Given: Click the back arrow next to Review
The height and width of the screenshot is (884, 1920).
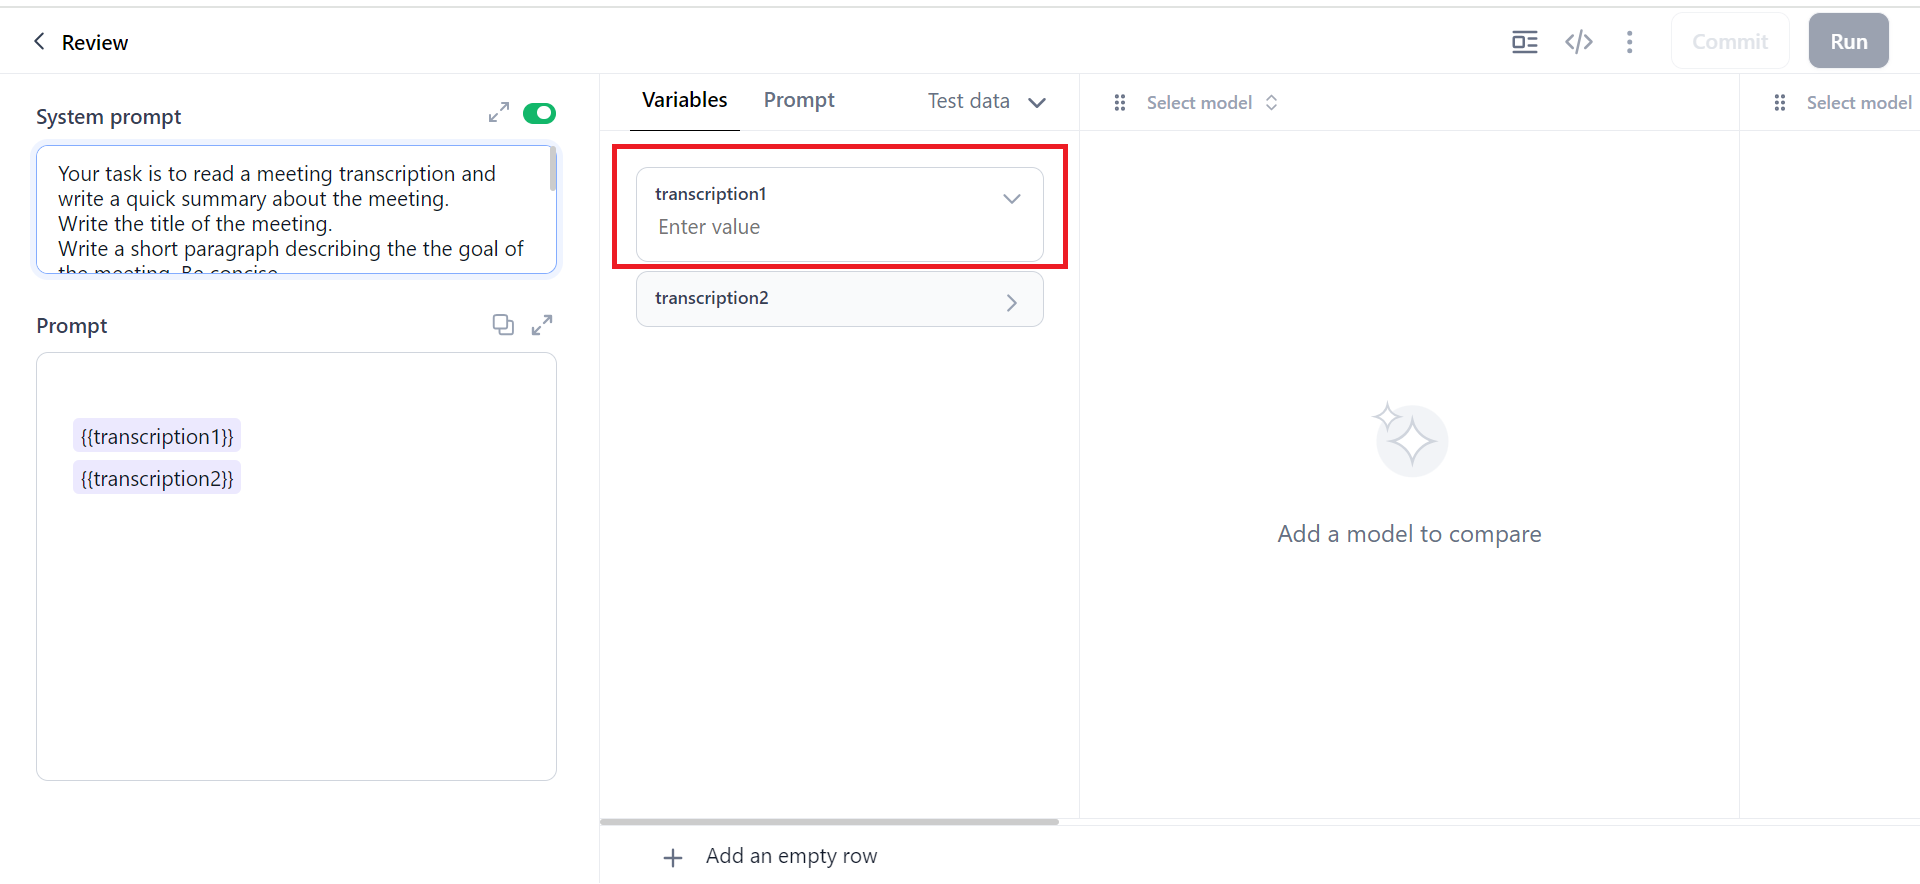Looking at the screenshot, I should (x=40, y=41).
